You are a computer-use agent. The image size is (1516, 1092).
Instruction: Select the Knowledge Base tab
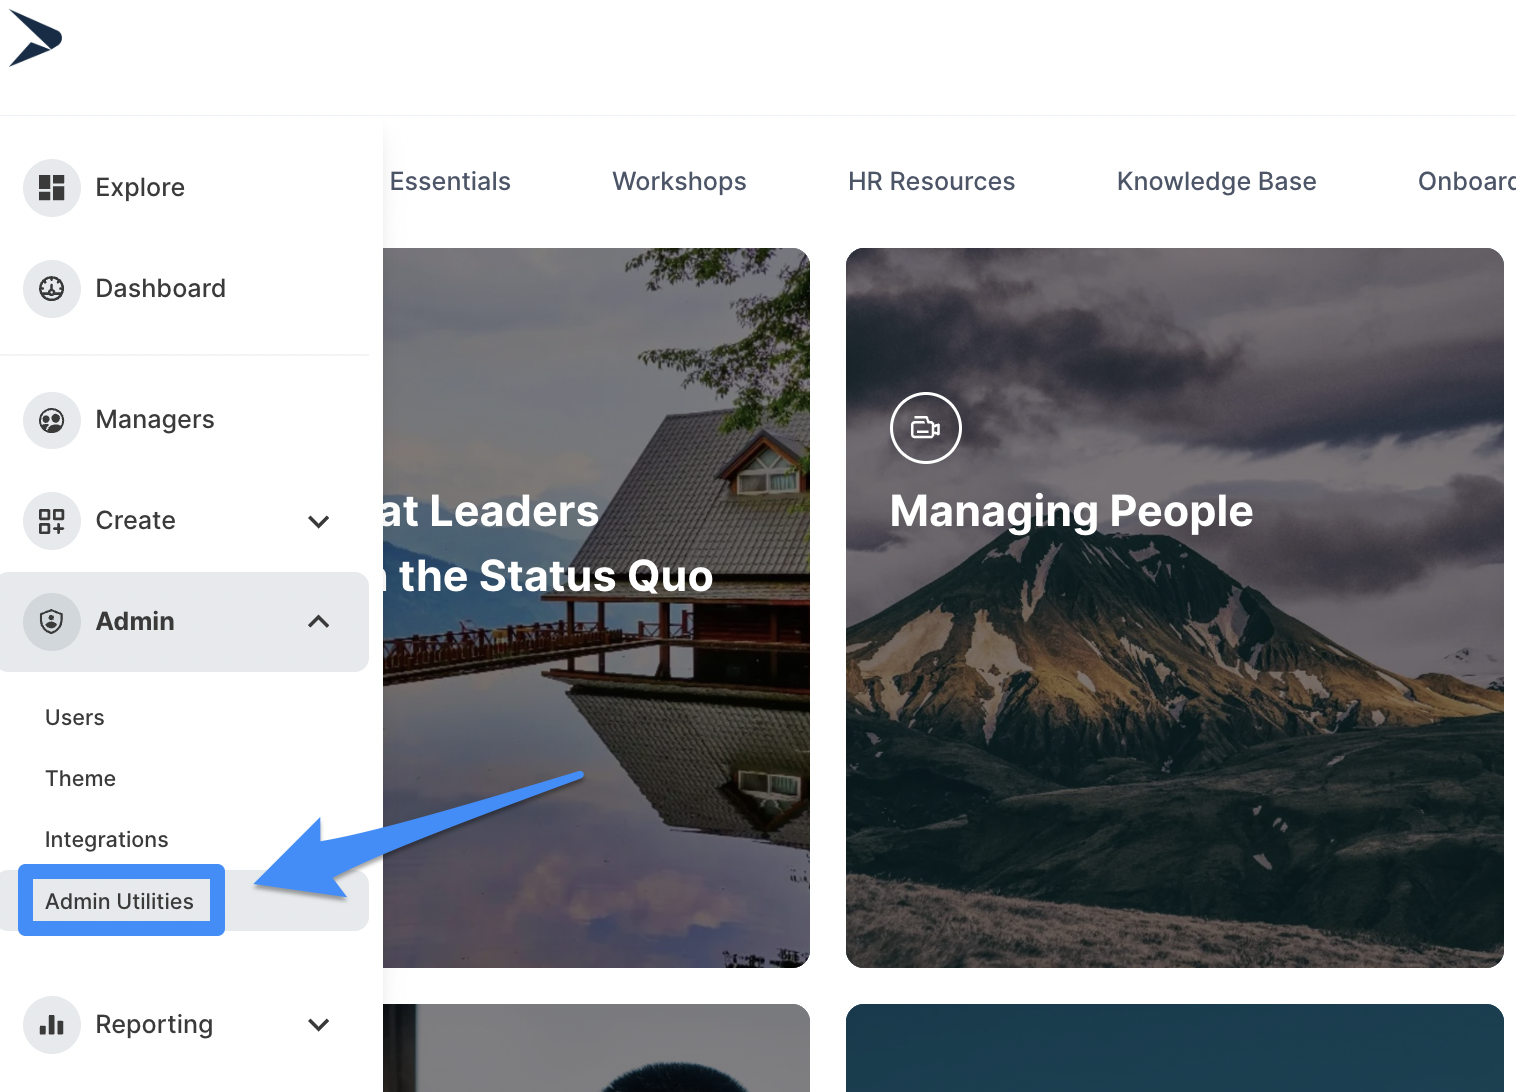click(1216, 182)
